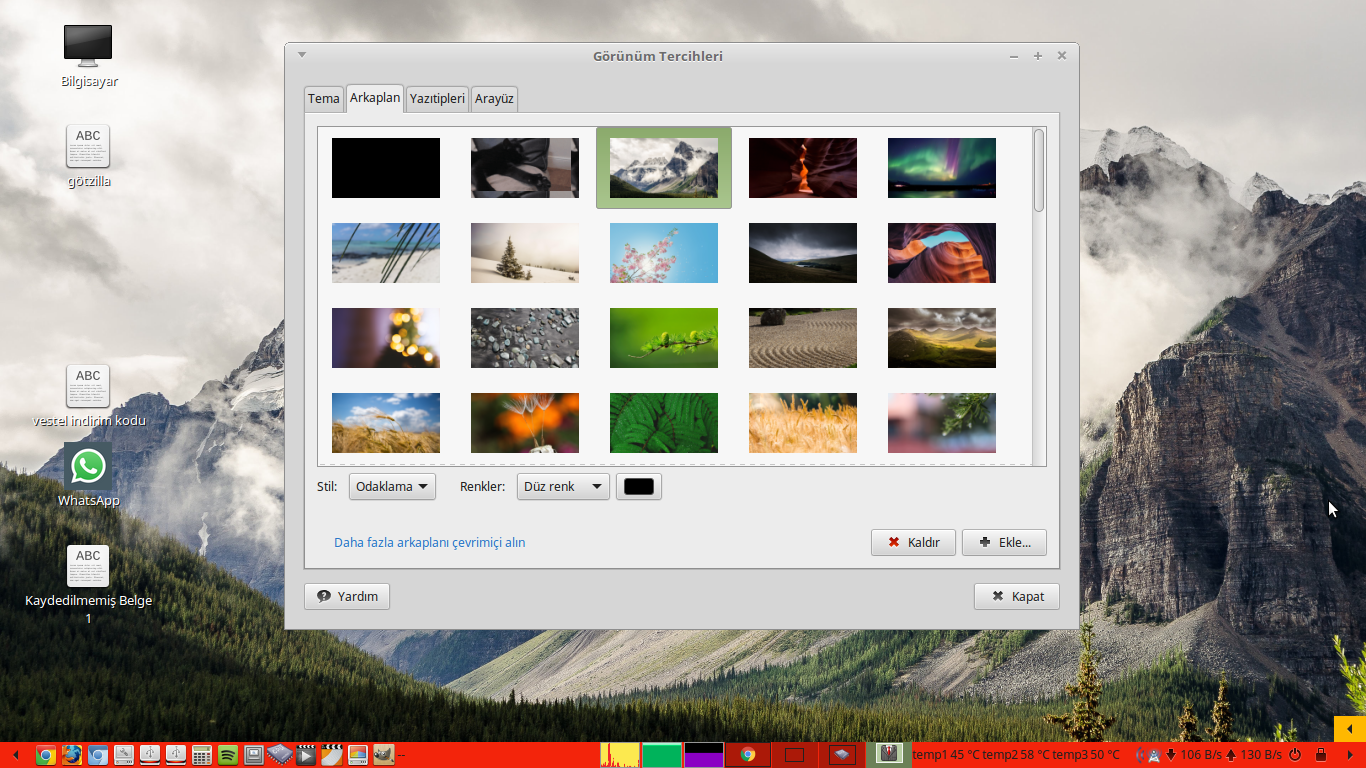Click the temp1 45 °C temperature readout

[x=946, y=755]
